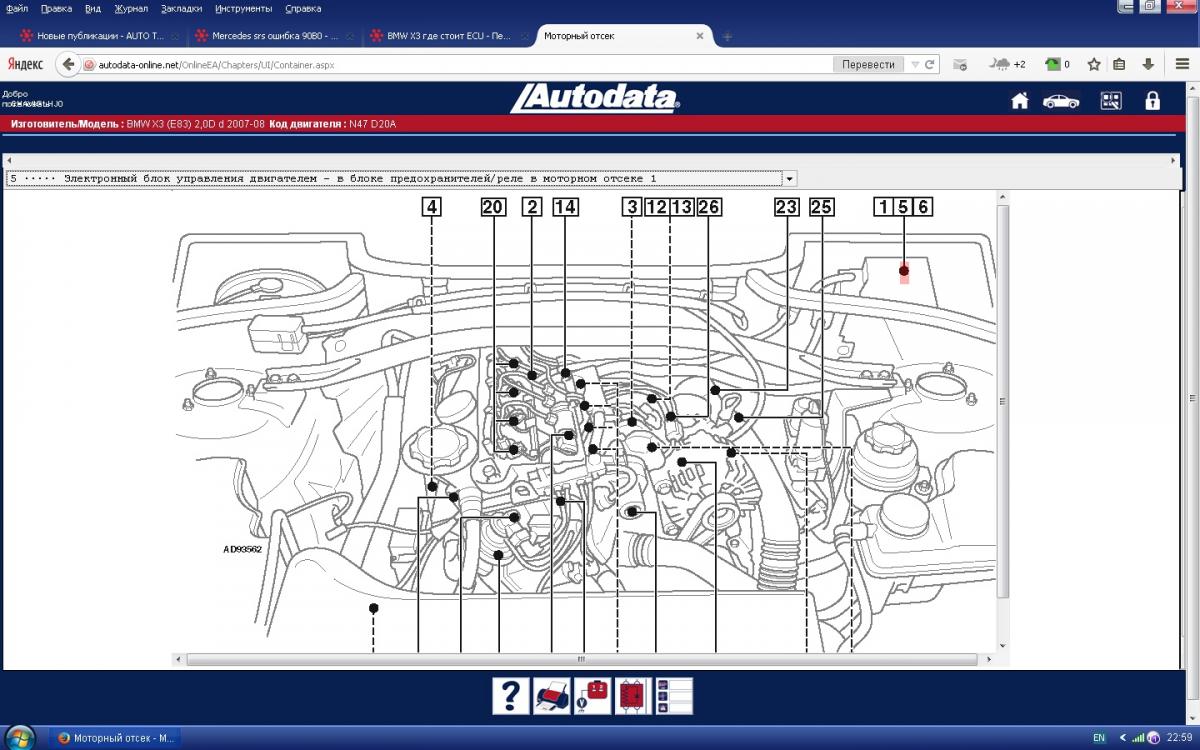Open the registration lookup icon in header

point(1111,101)
